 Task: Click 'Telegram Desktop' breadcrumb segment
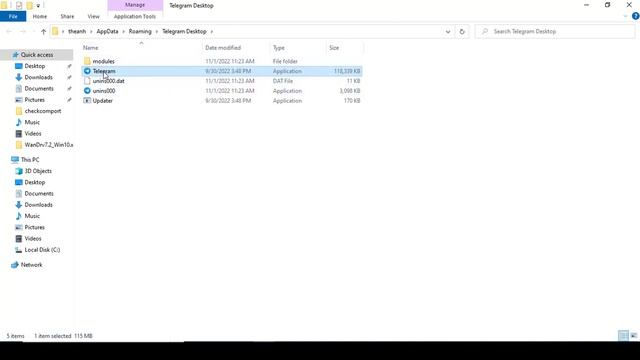click(x=184, y=31)
